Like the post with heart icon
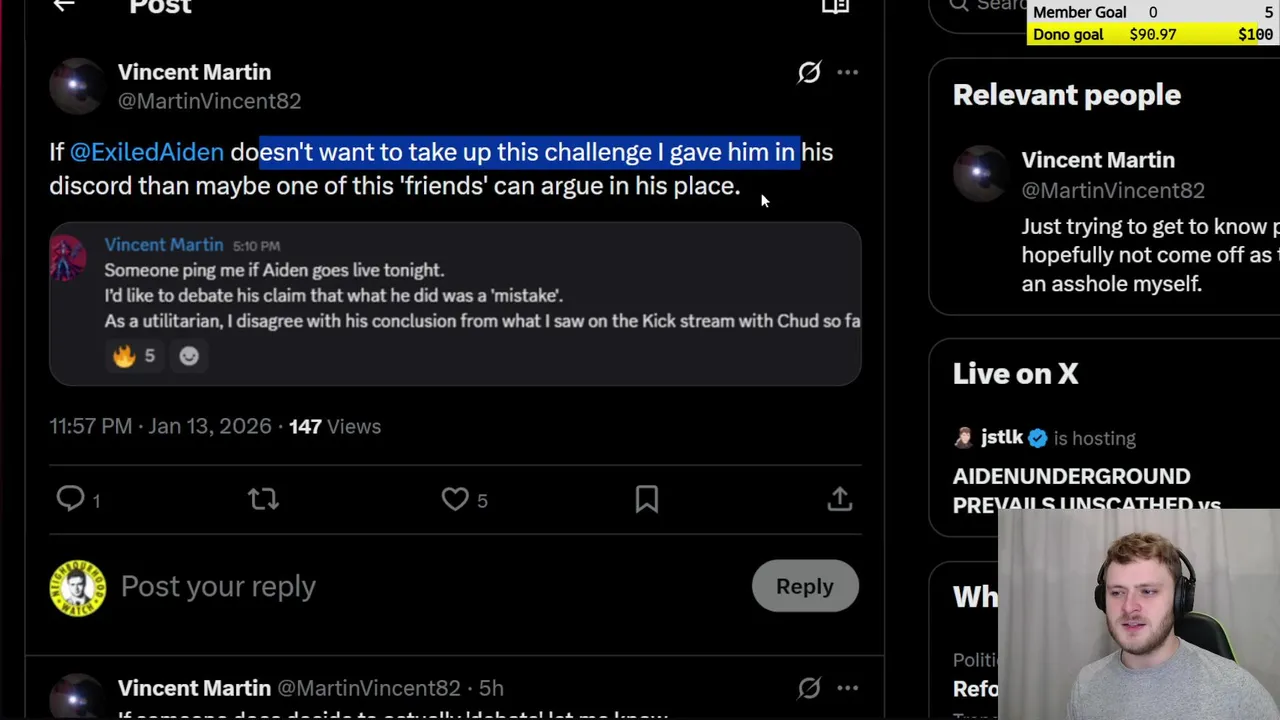 [455, 499]
